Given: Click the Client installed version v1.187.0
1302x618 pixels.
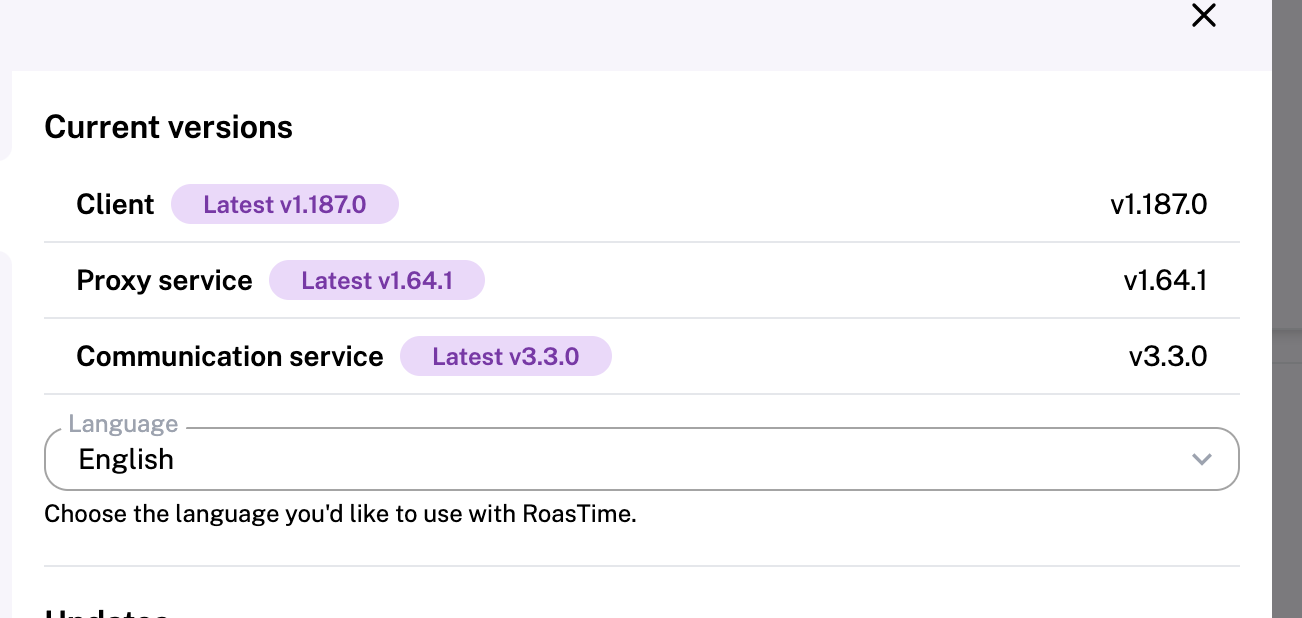Looking at the screenshot, I should (x=1158, y=205).
